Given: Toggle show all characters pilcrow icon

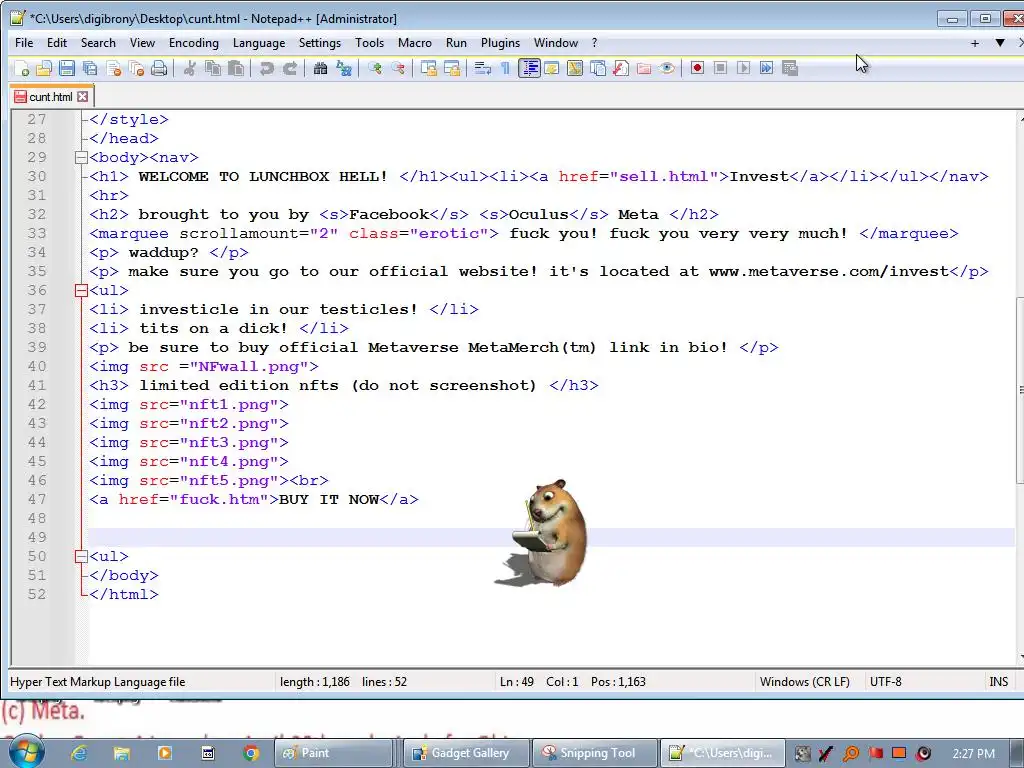Looking at the screenshot, I should click(505, 68).
